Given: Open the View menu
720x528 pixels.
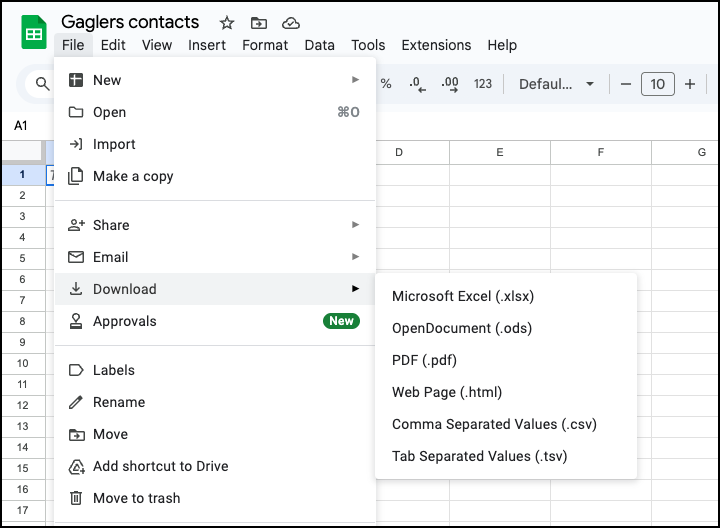Looking at the screenshot, I should click(x=157, y=45).
